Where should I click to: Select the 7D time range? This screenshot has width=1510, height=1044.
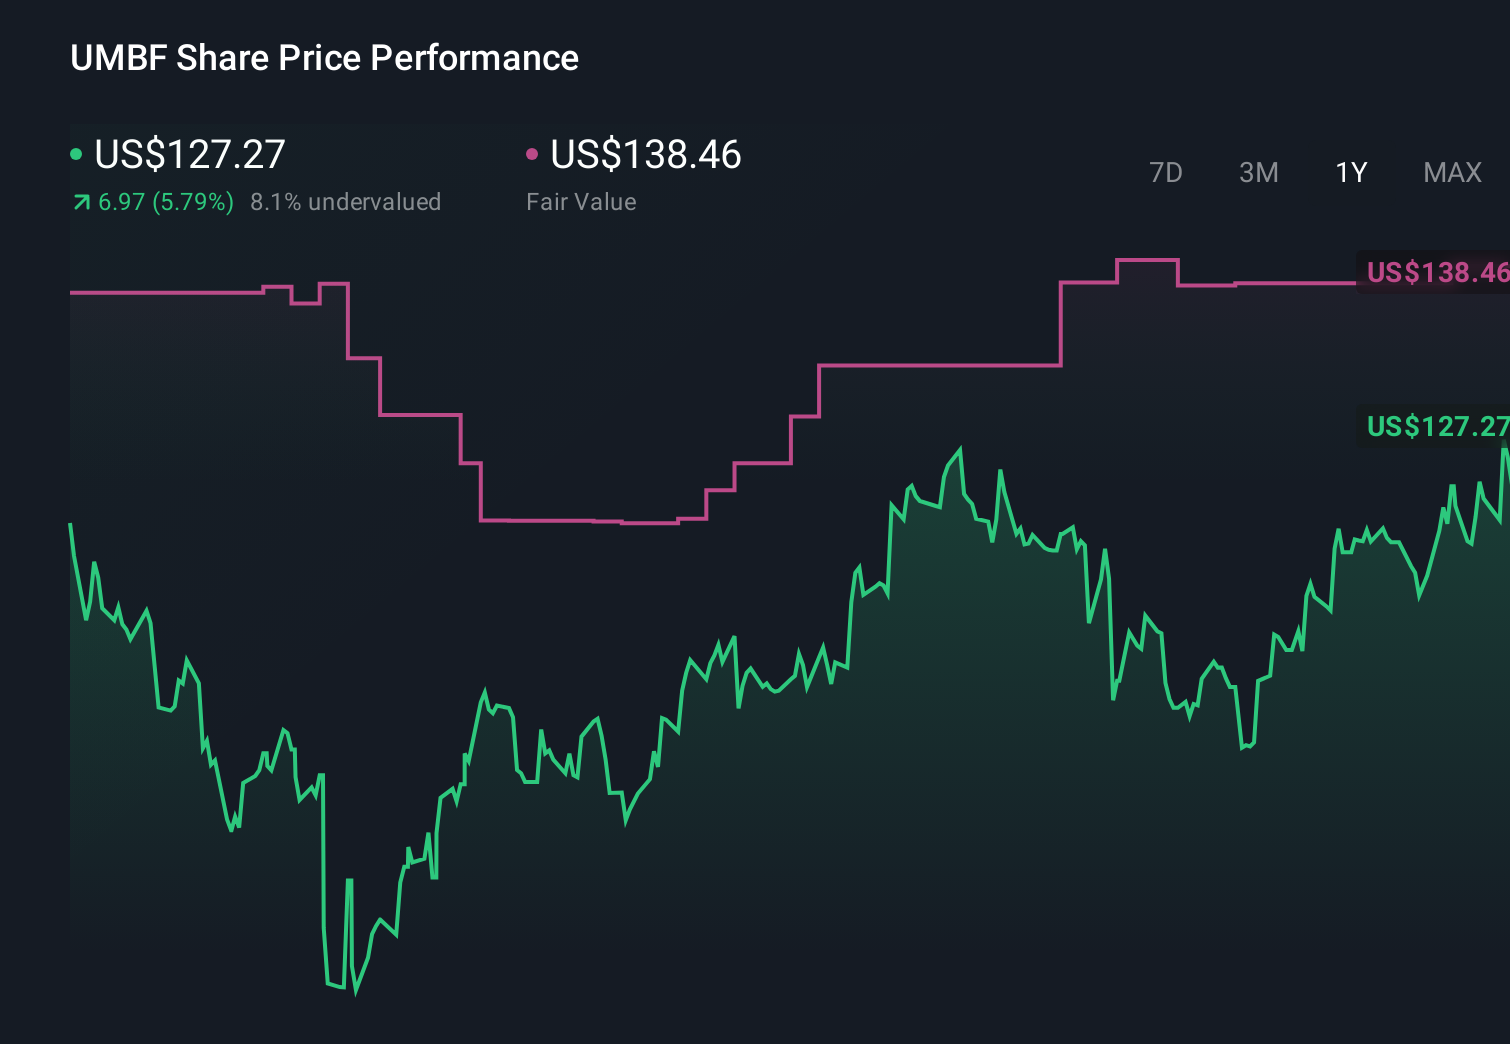1167,172
